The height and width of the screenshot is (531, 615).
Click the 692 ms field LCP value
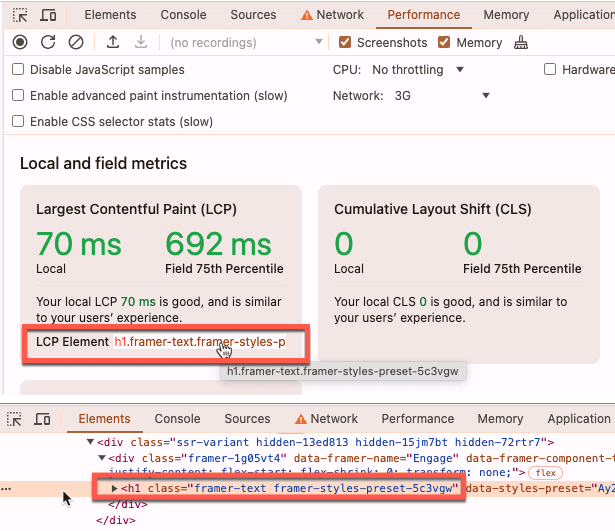tap(218, 244)
